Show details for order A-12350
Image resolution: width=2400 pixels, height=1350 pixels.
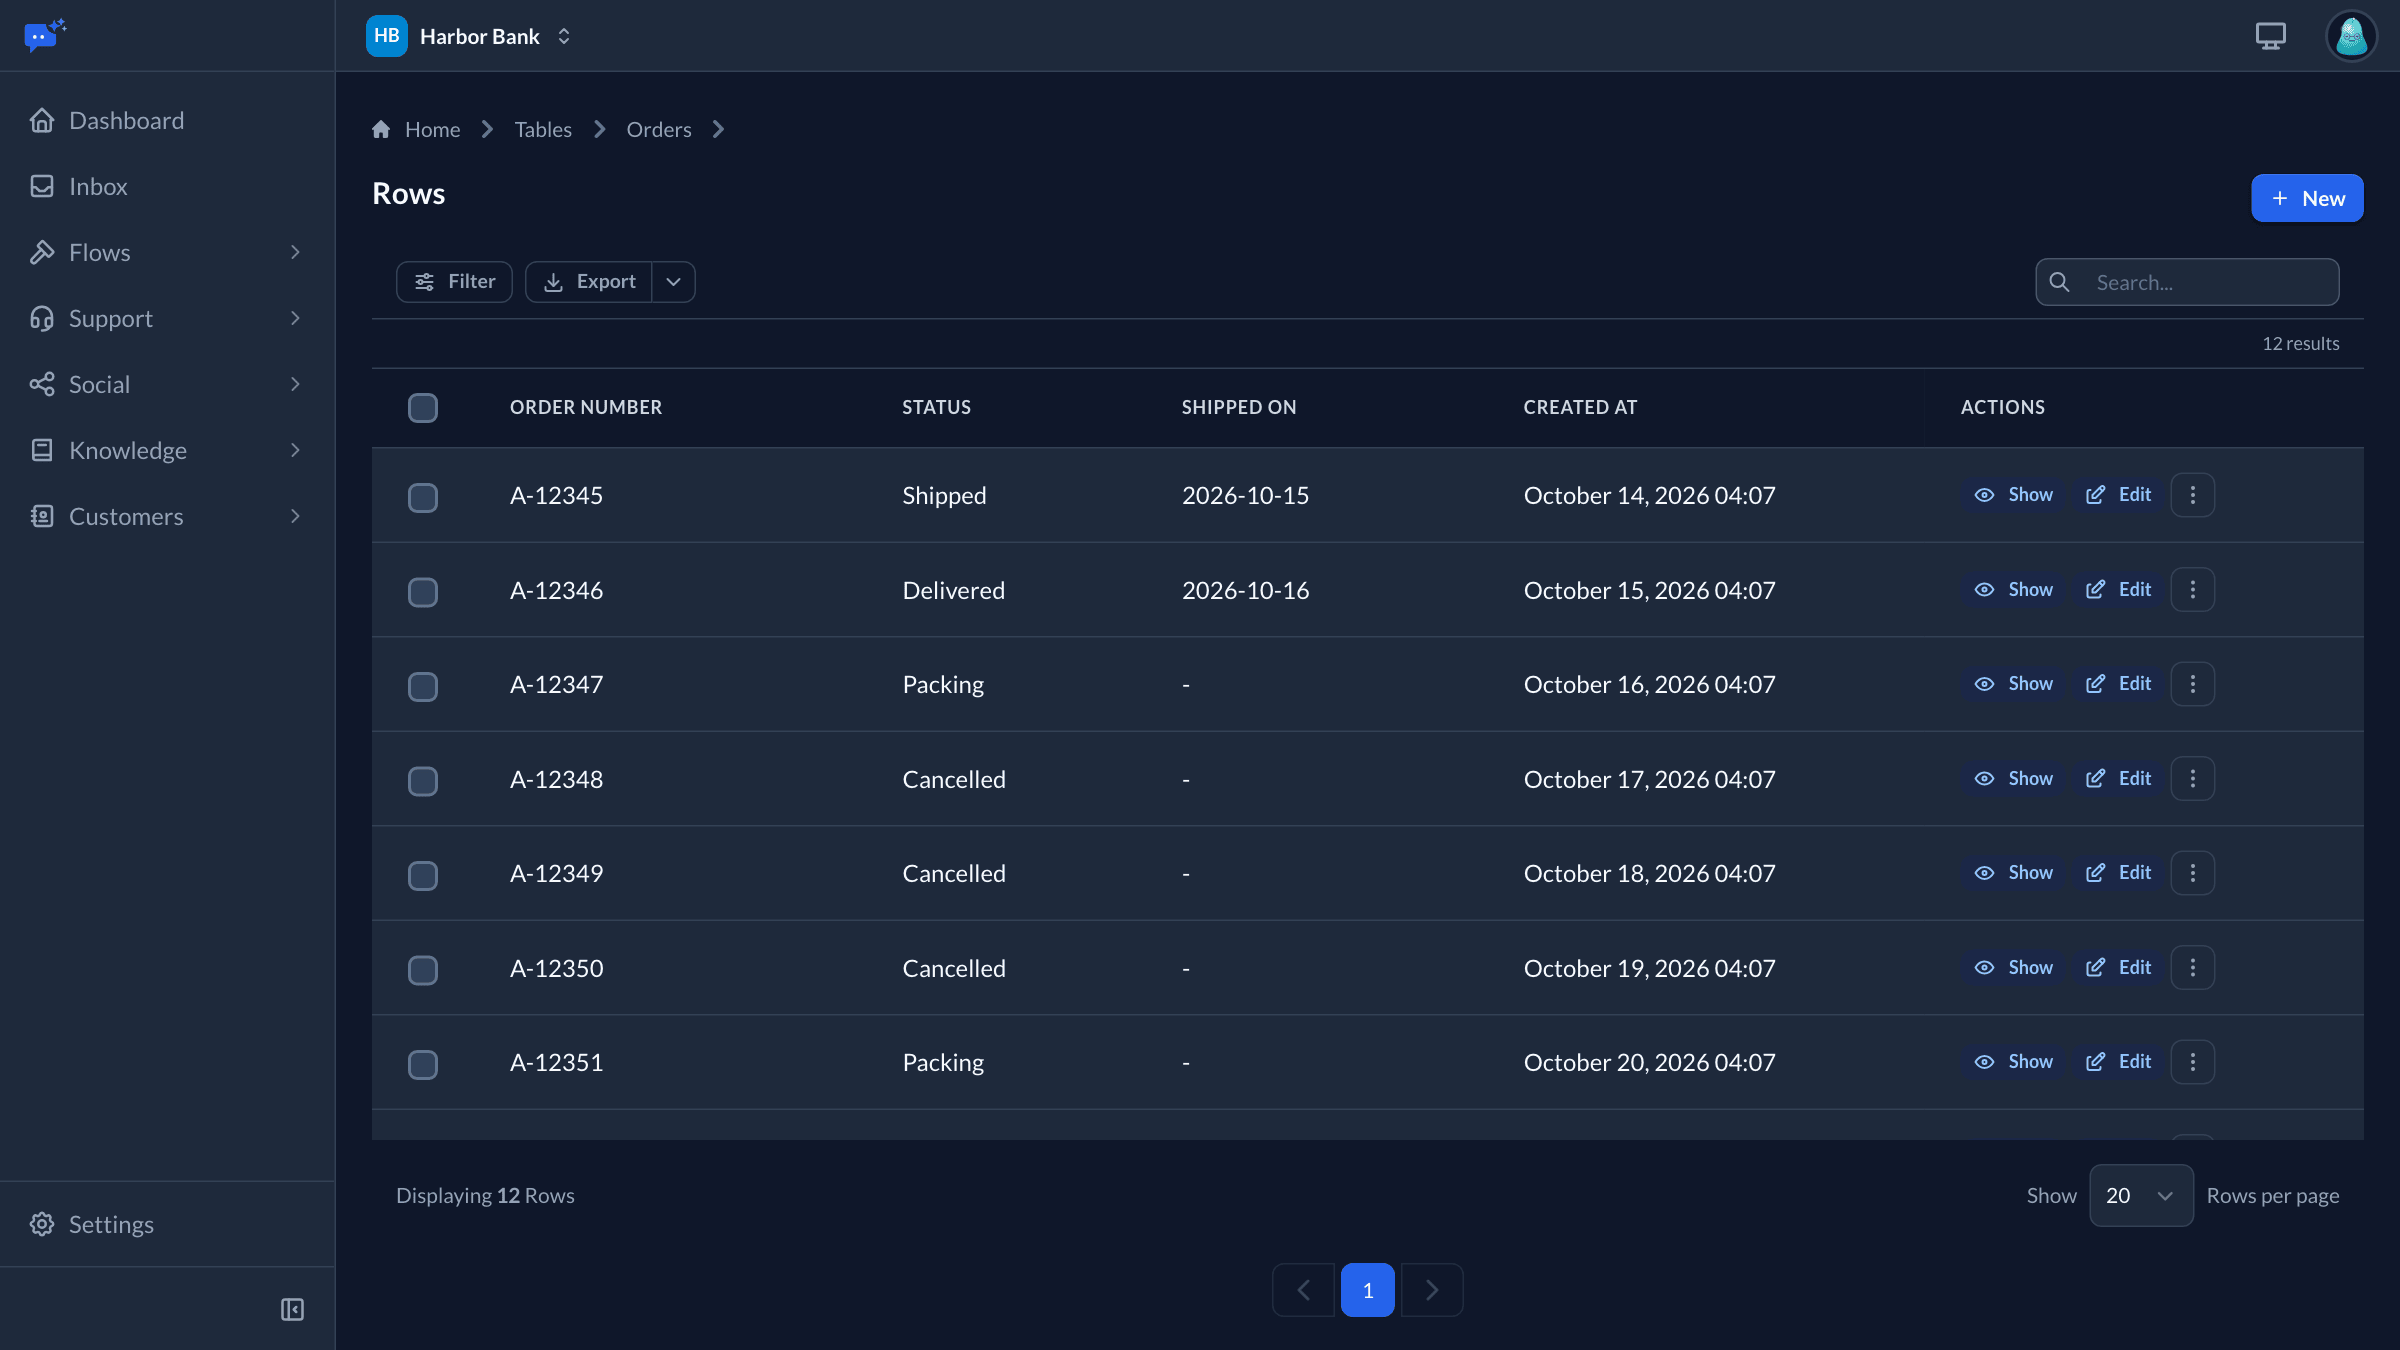click(x=2013, y=968)
